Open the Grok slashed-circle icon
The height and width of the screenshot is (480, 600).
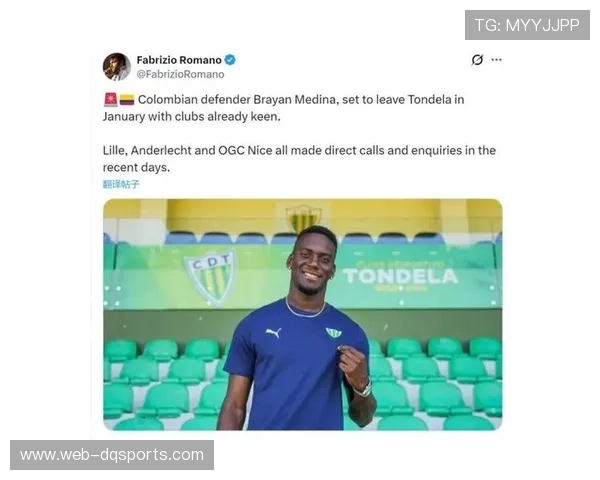[x=477, y=60]
